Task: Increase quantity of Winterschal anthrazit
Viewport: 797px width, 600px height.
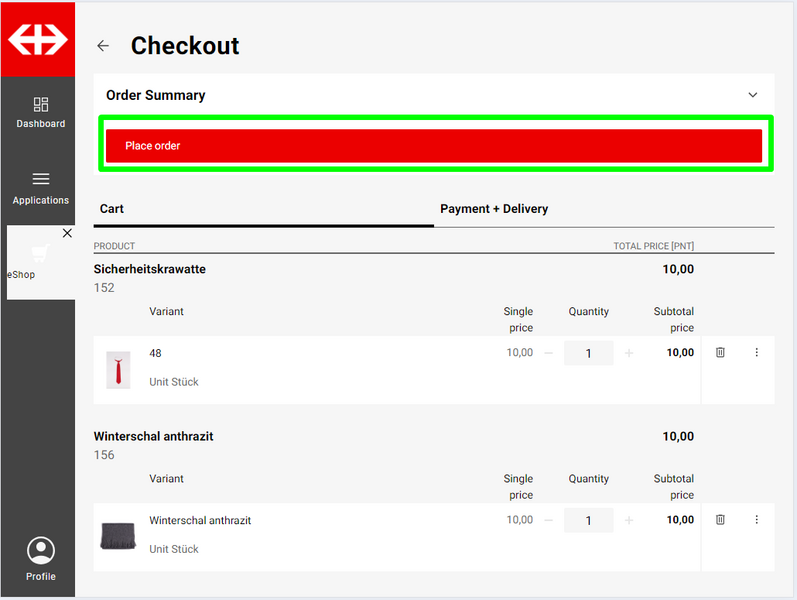Action: point(629,520)
